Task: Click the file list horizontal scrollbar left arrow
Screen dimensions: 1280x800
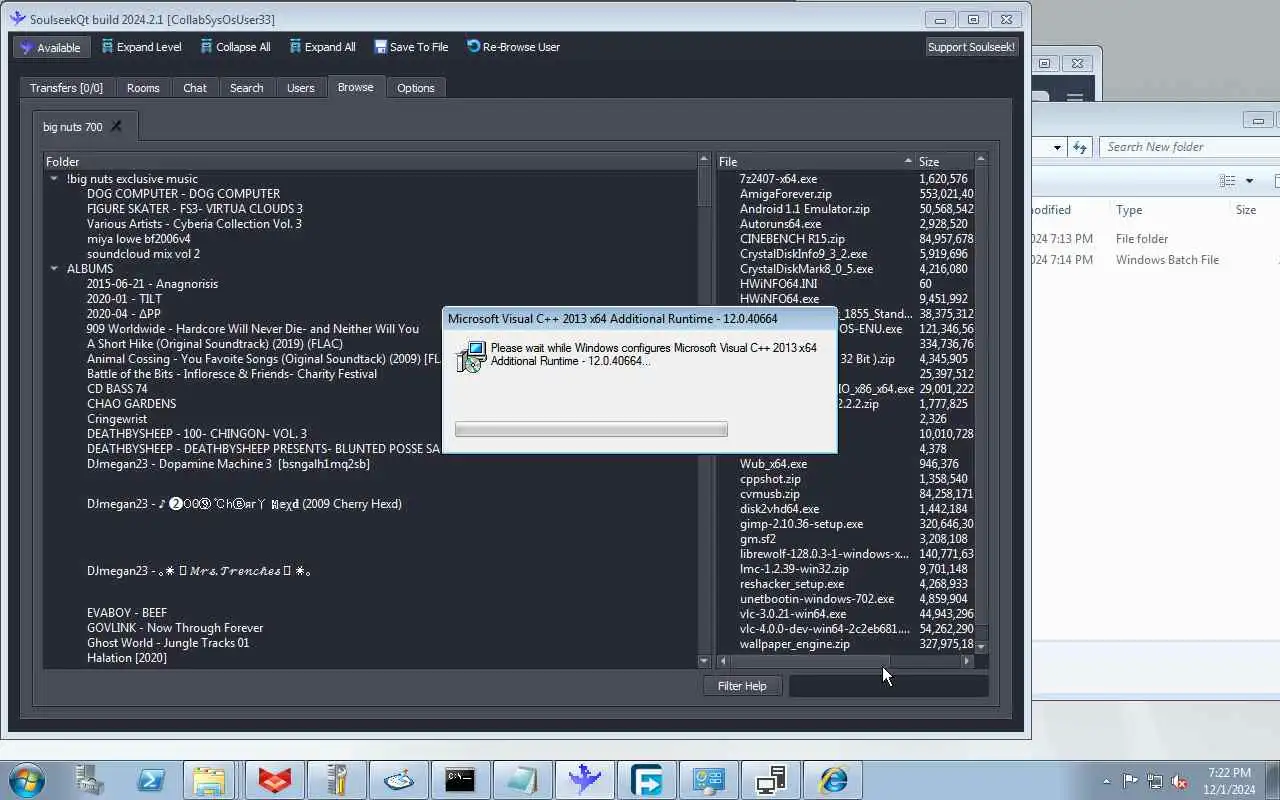Action: [724, 661]
